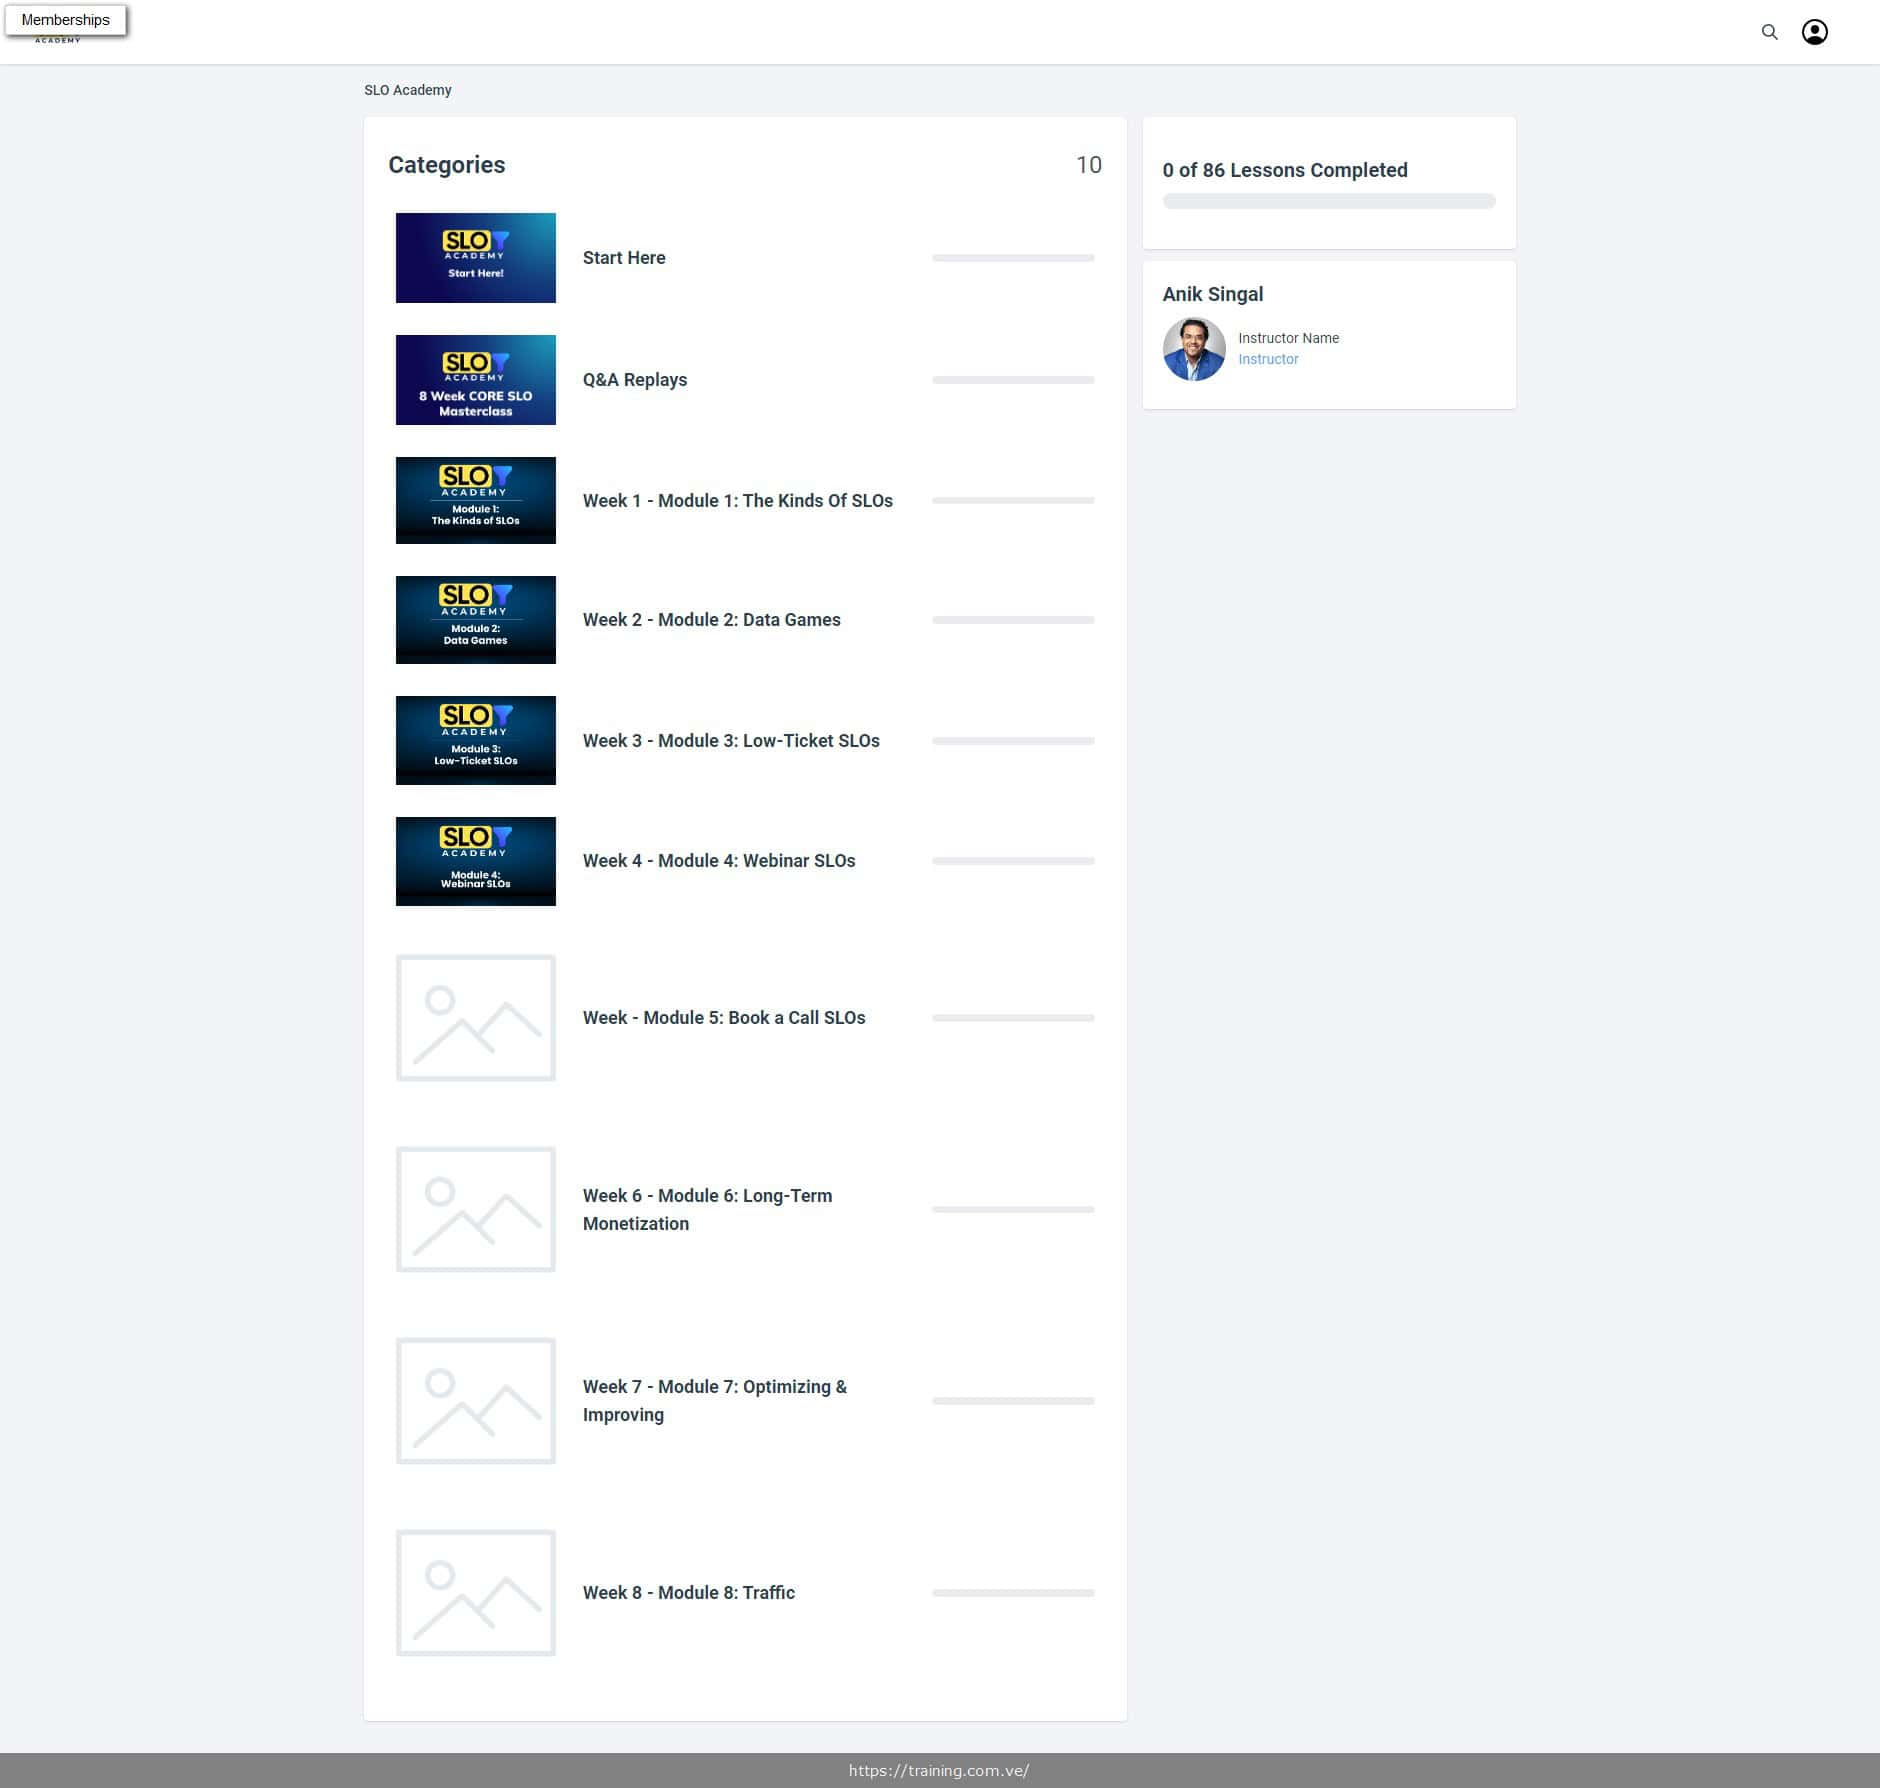The width and height of the screenshot is (1880, 1788).
Task: Select the Q&A Replays category title
Action: pyautogui.click(x=634, y=380)
